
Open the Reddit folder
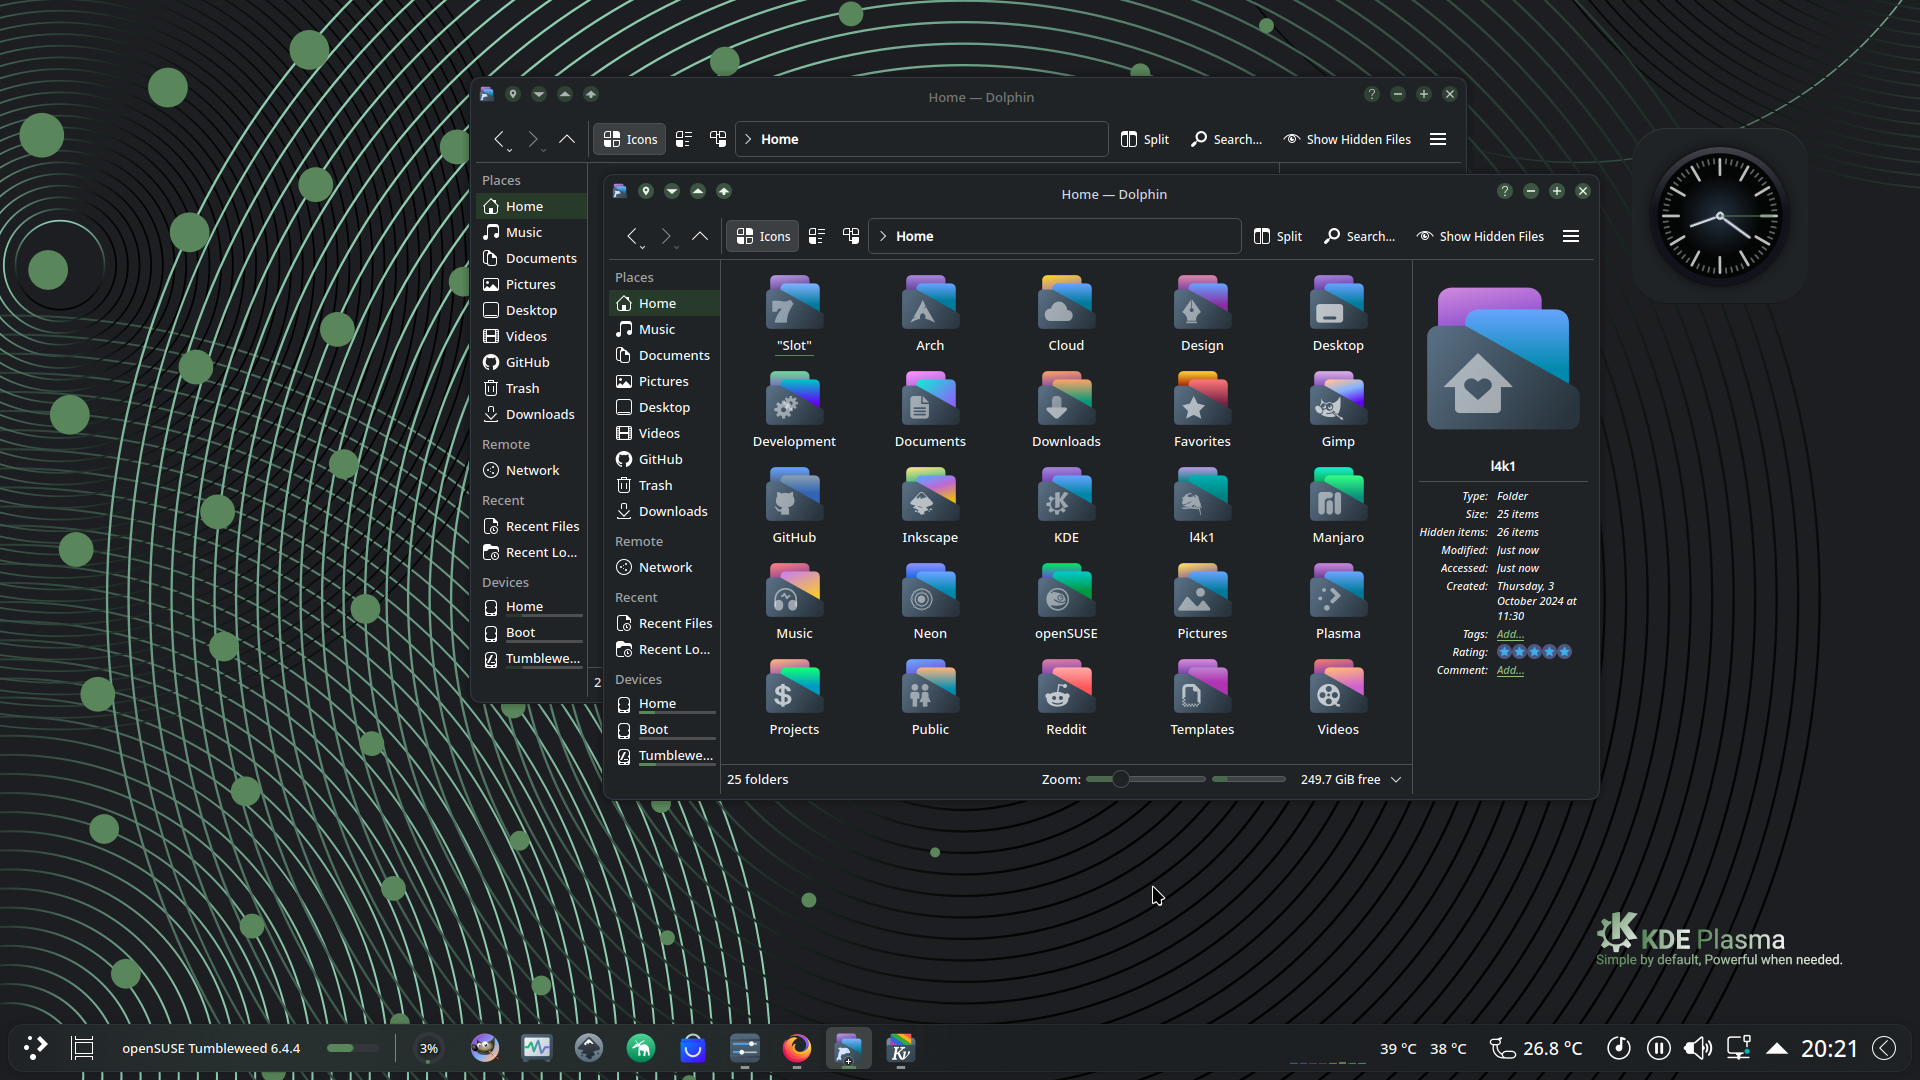[1066, 698]
